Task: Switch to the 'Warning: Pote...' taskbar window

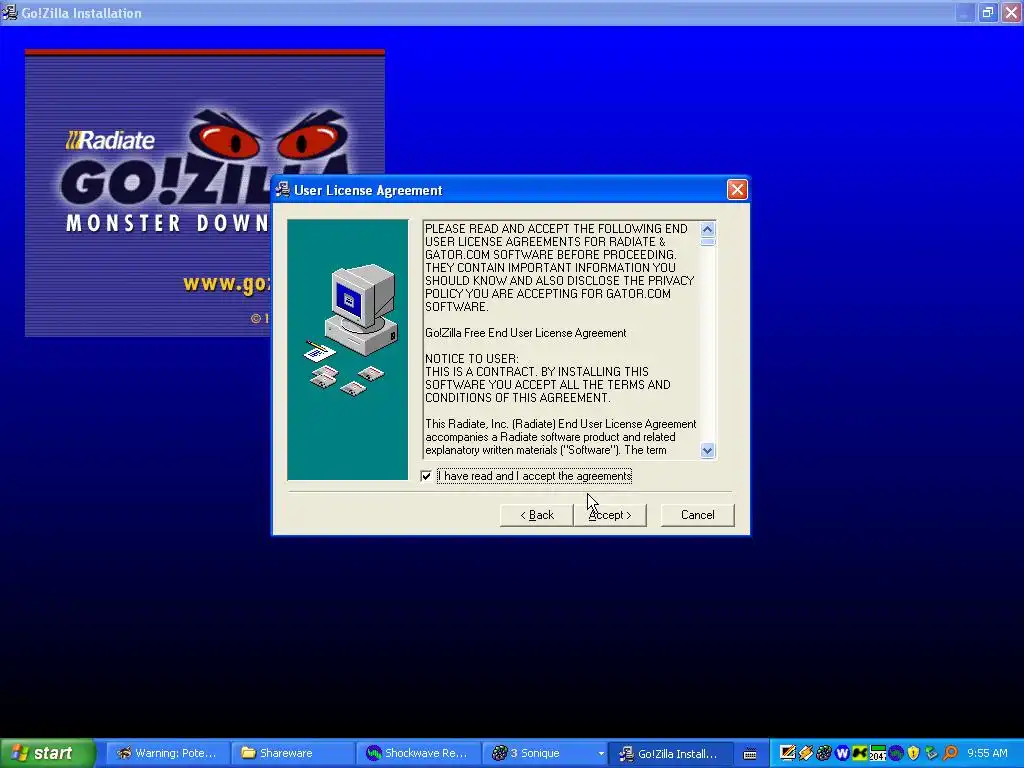Action: 168,753
